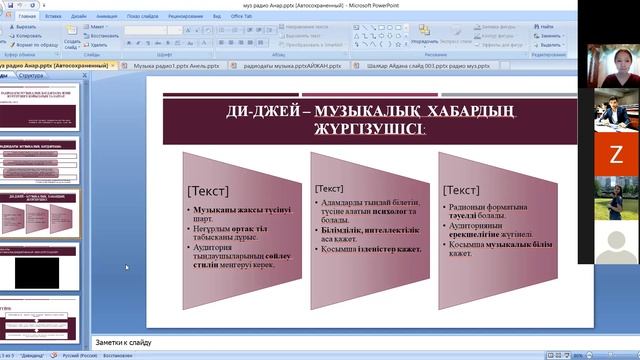Image resolution: width=640 pixels, height=360 pixels.
Task: Click Вырезать (Cut) in clipboard group
Action: (23, 27)
